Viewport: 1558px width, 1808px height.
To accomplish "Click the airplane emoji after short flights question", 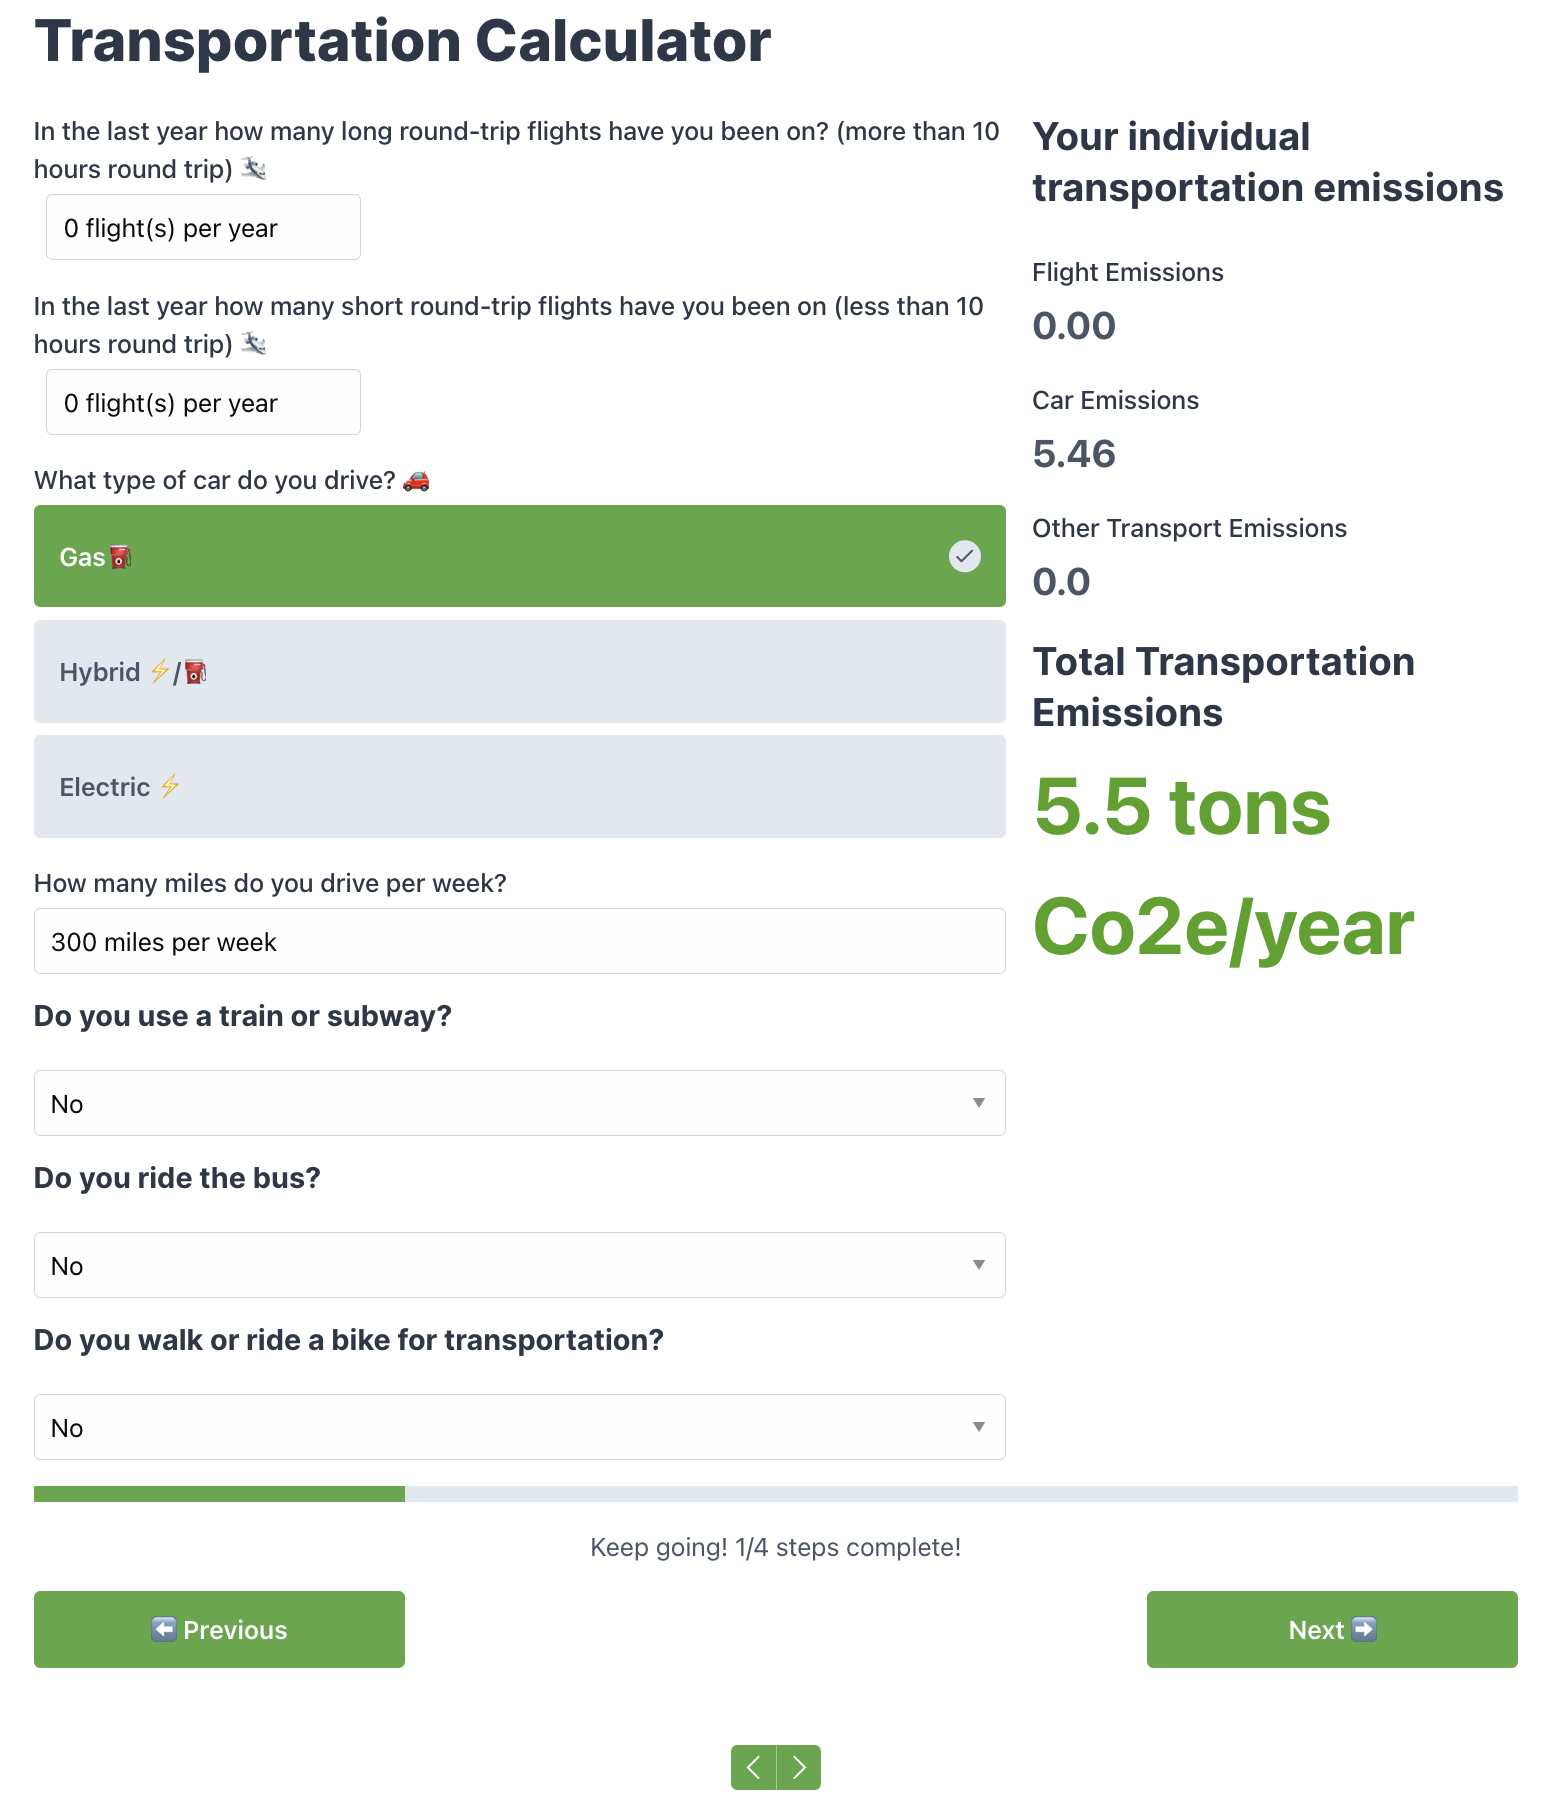I will 254,344.
